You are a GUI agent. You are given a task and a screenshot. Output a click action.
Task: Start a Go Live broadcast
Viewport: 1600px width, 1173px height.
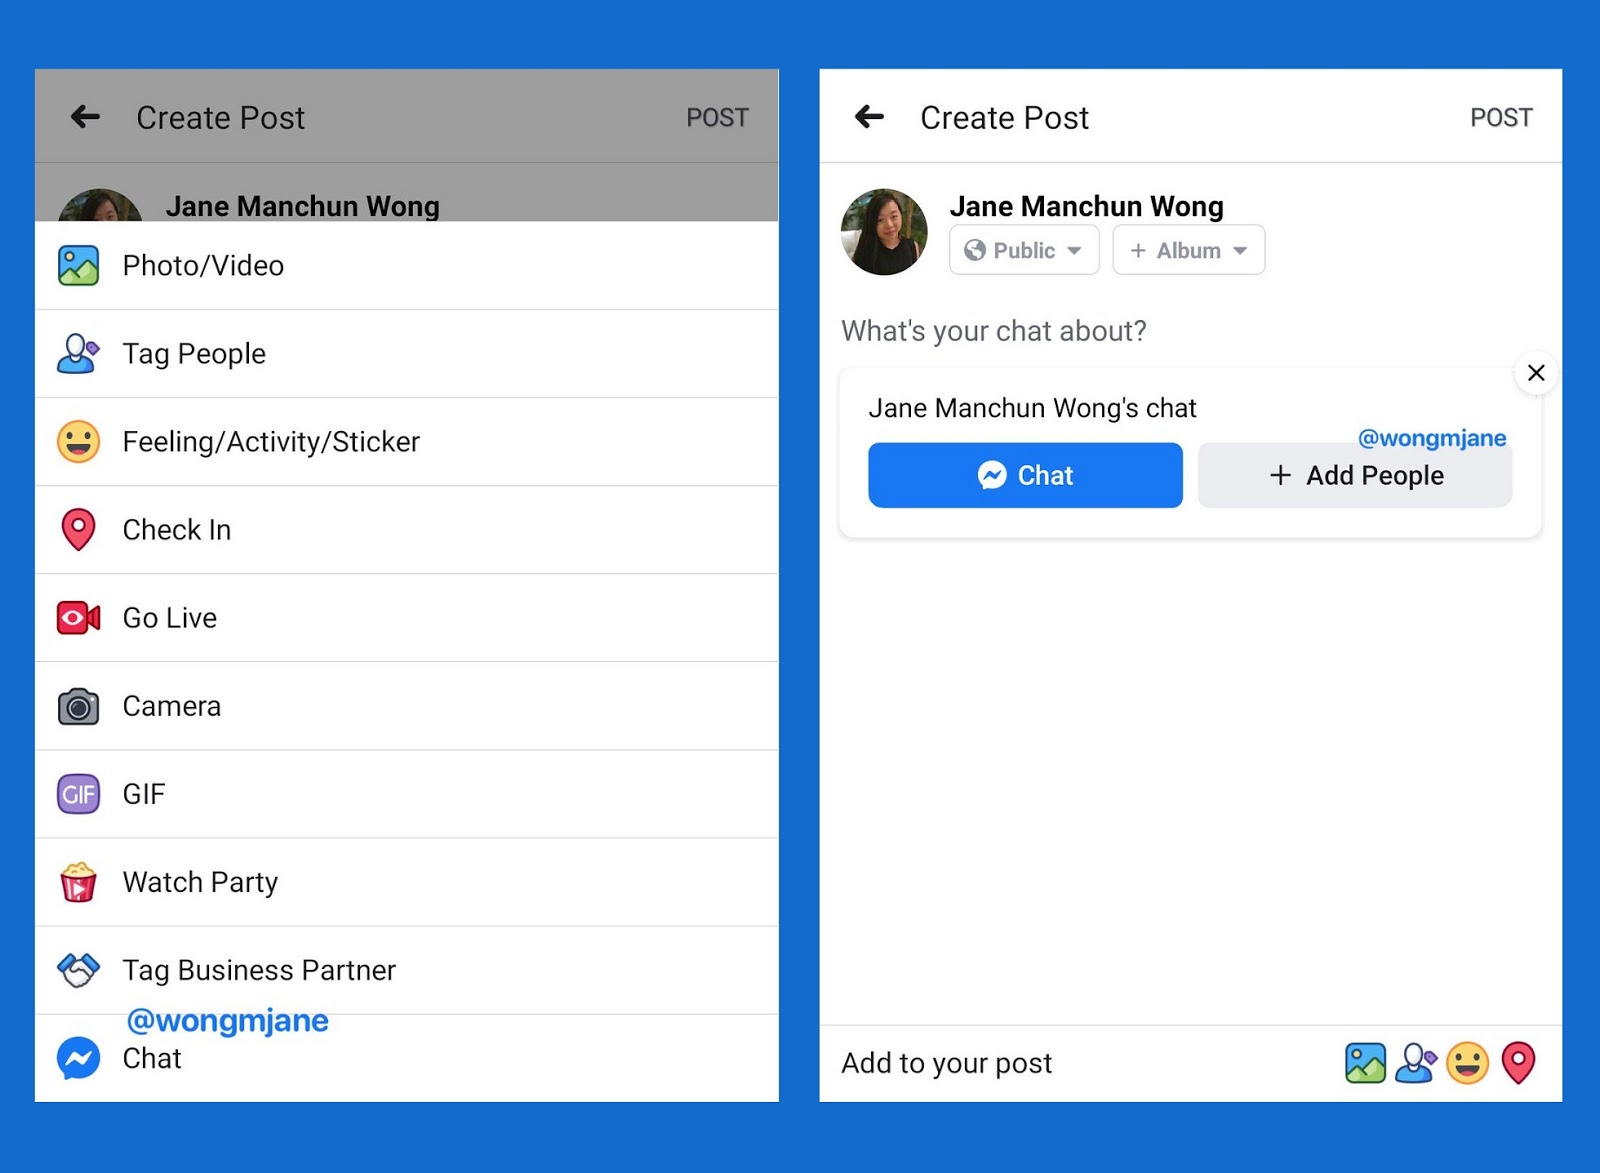[169, 617]
